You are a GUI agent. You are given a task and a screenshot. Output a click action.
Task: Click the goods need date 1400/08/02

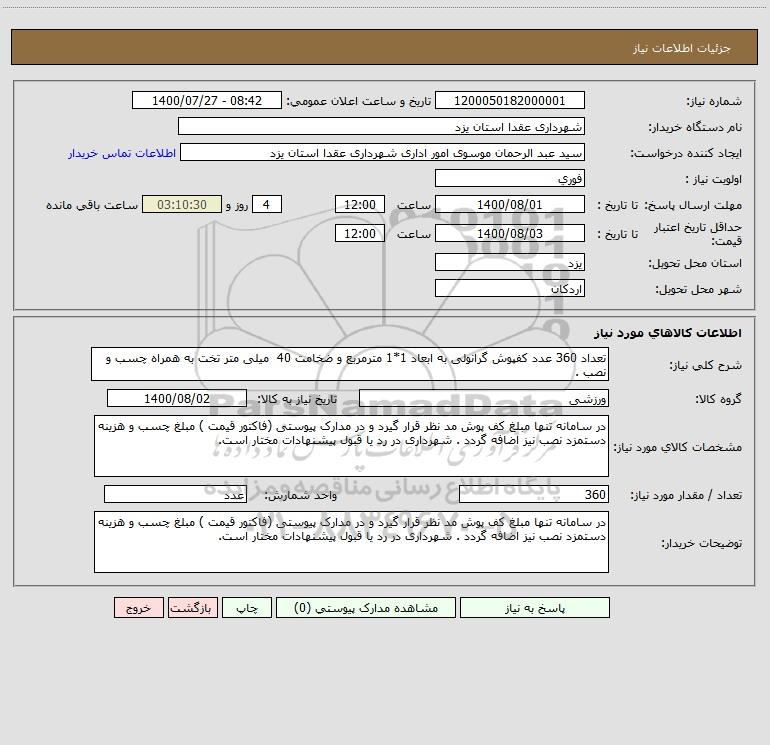point(177,398)
